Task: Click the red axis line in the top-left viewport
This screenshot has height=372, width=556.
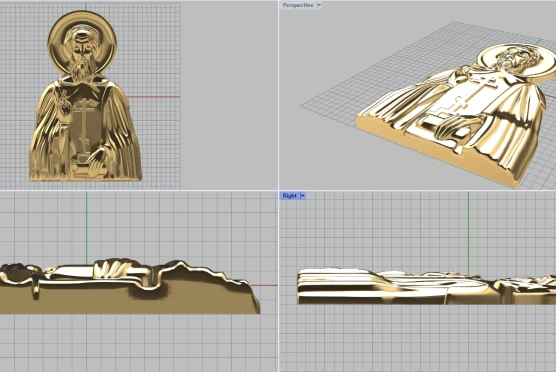Action: click(153, 96)
